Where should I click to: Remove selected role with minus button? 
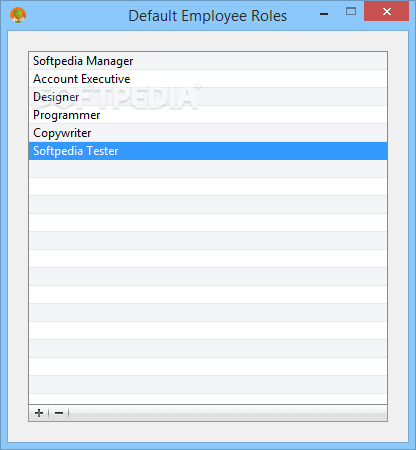click(x=59, y=413)
